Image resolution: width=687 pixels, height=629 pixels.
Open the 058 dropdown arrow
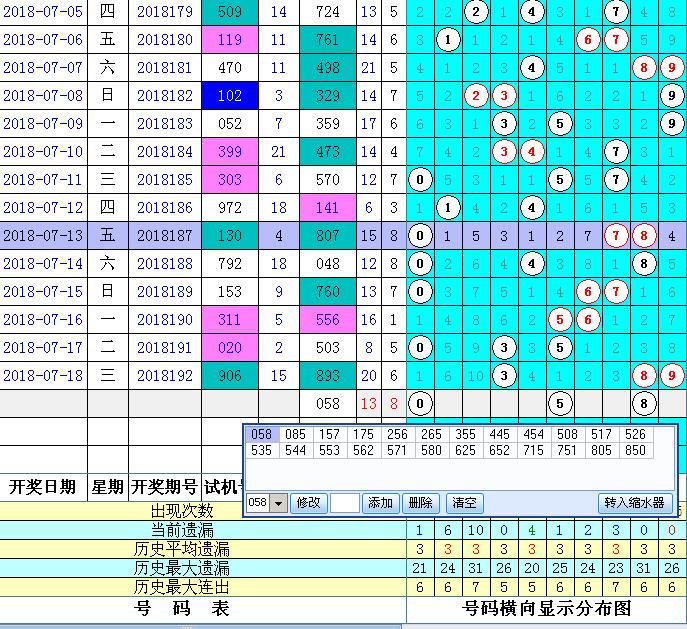[278, 503]
